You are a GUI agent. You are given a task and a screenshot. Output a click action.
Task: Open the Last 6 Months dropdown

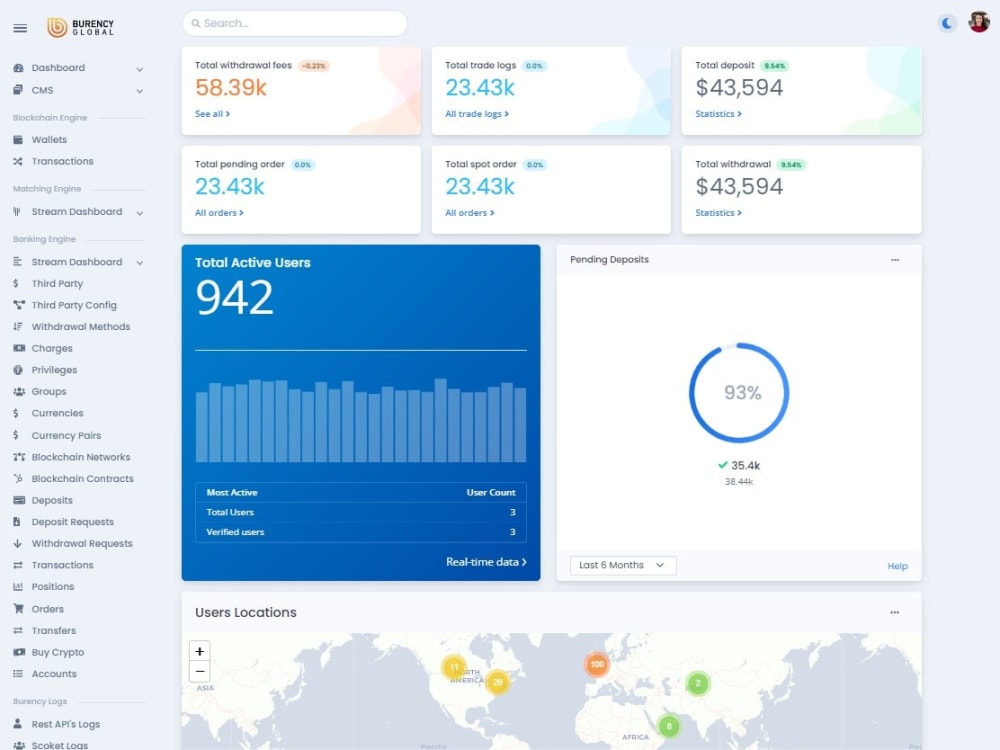click(622, 565)
